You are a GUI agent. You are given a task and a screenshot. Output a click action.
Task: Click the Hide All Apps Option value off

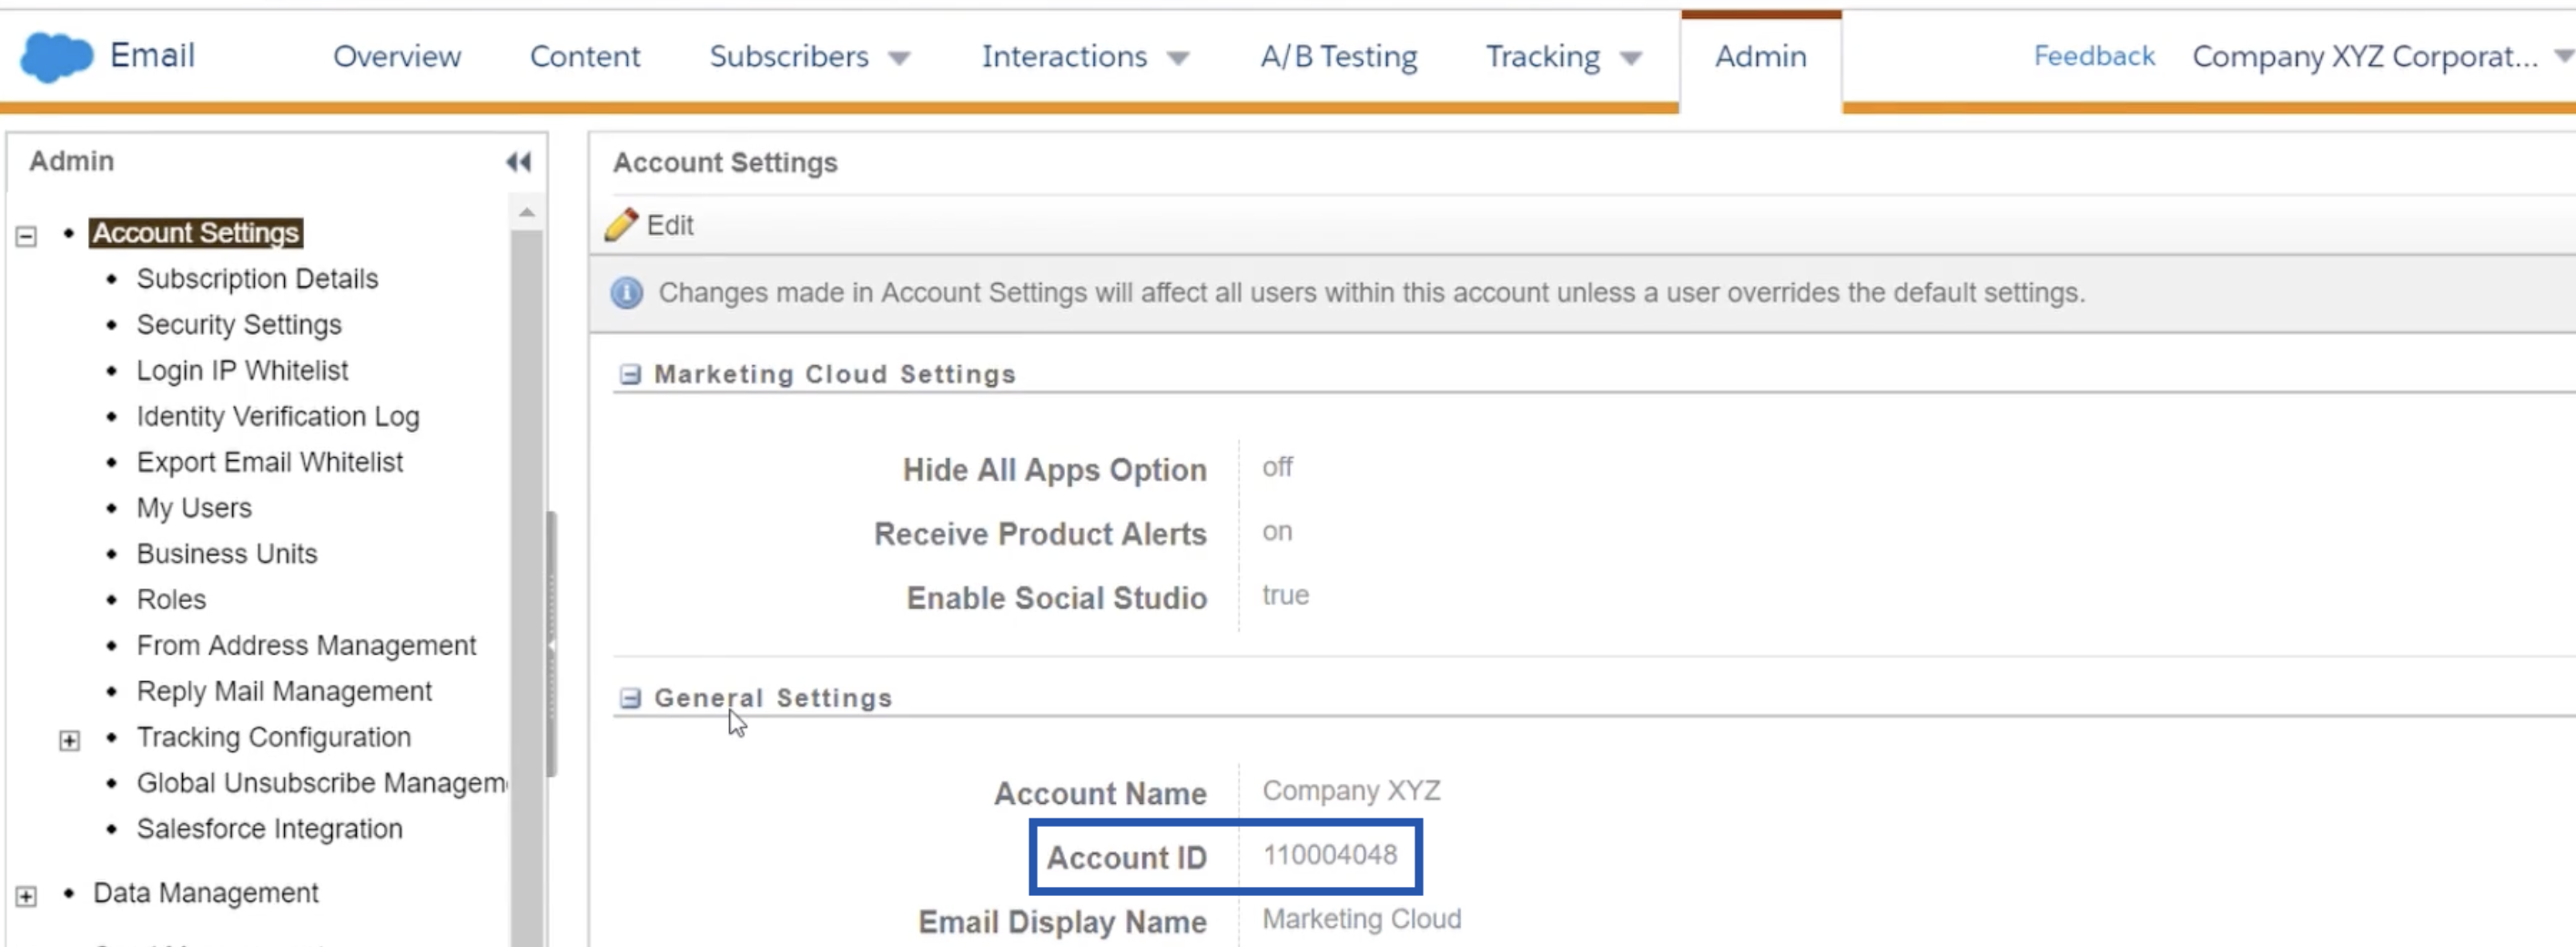pyautogui.click(x=1277, y=467)
